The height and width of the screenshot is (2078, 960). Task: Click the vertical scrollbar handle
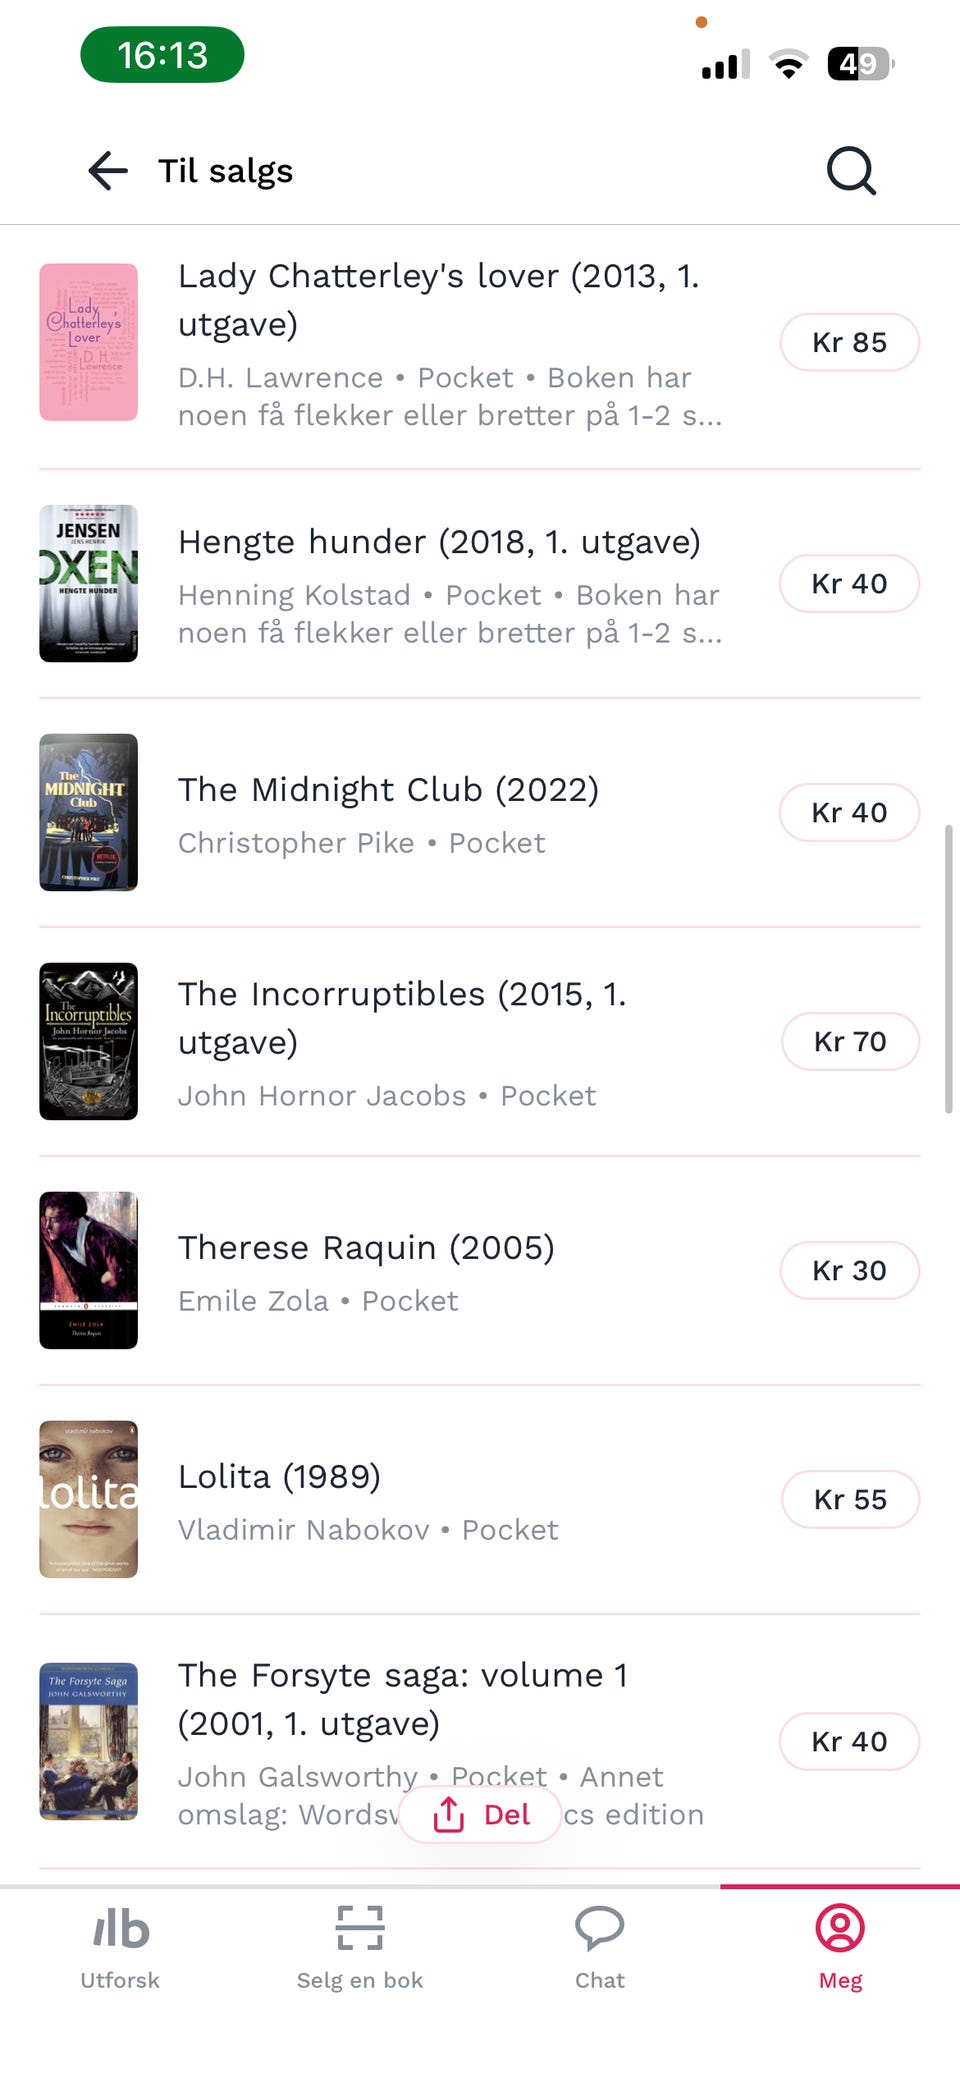coord(948,968)
